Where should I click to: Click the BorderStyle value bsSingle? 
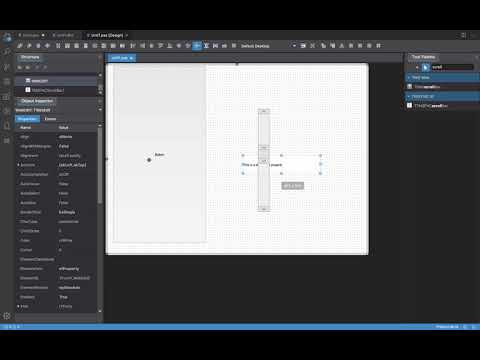[x=67, y=212]
